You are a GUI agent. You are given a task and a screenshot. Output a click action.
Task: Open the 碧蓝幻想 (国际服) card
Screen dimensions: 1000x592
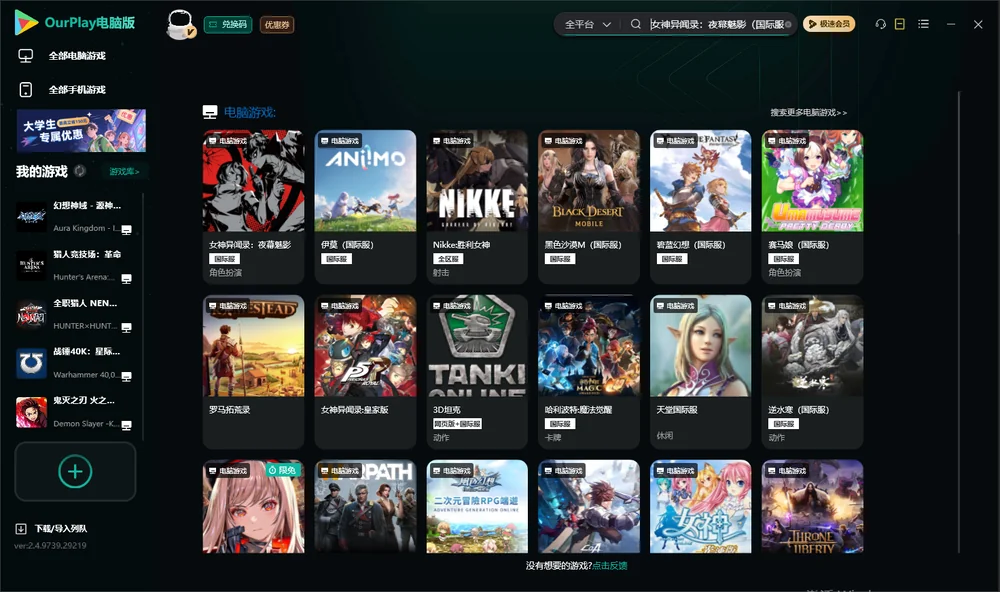(700, 207)
